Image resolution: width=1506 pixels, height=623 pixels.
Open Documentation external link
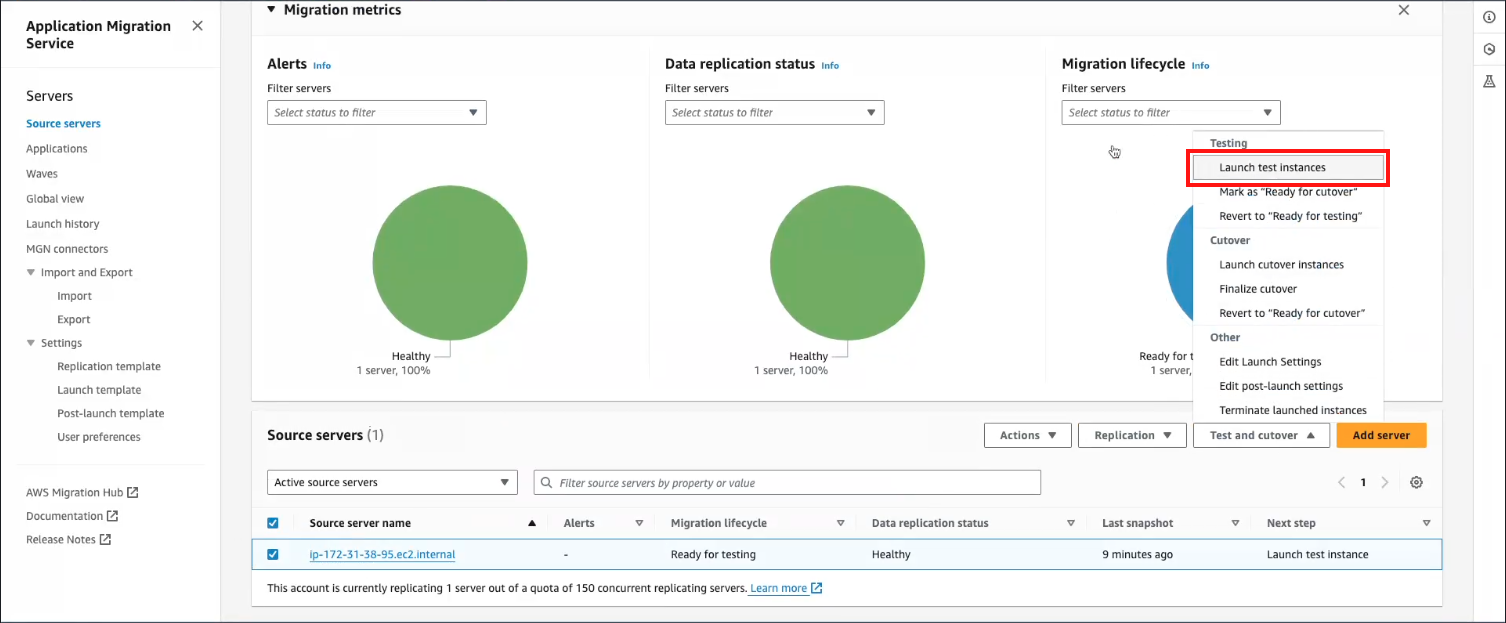[72, 516]
